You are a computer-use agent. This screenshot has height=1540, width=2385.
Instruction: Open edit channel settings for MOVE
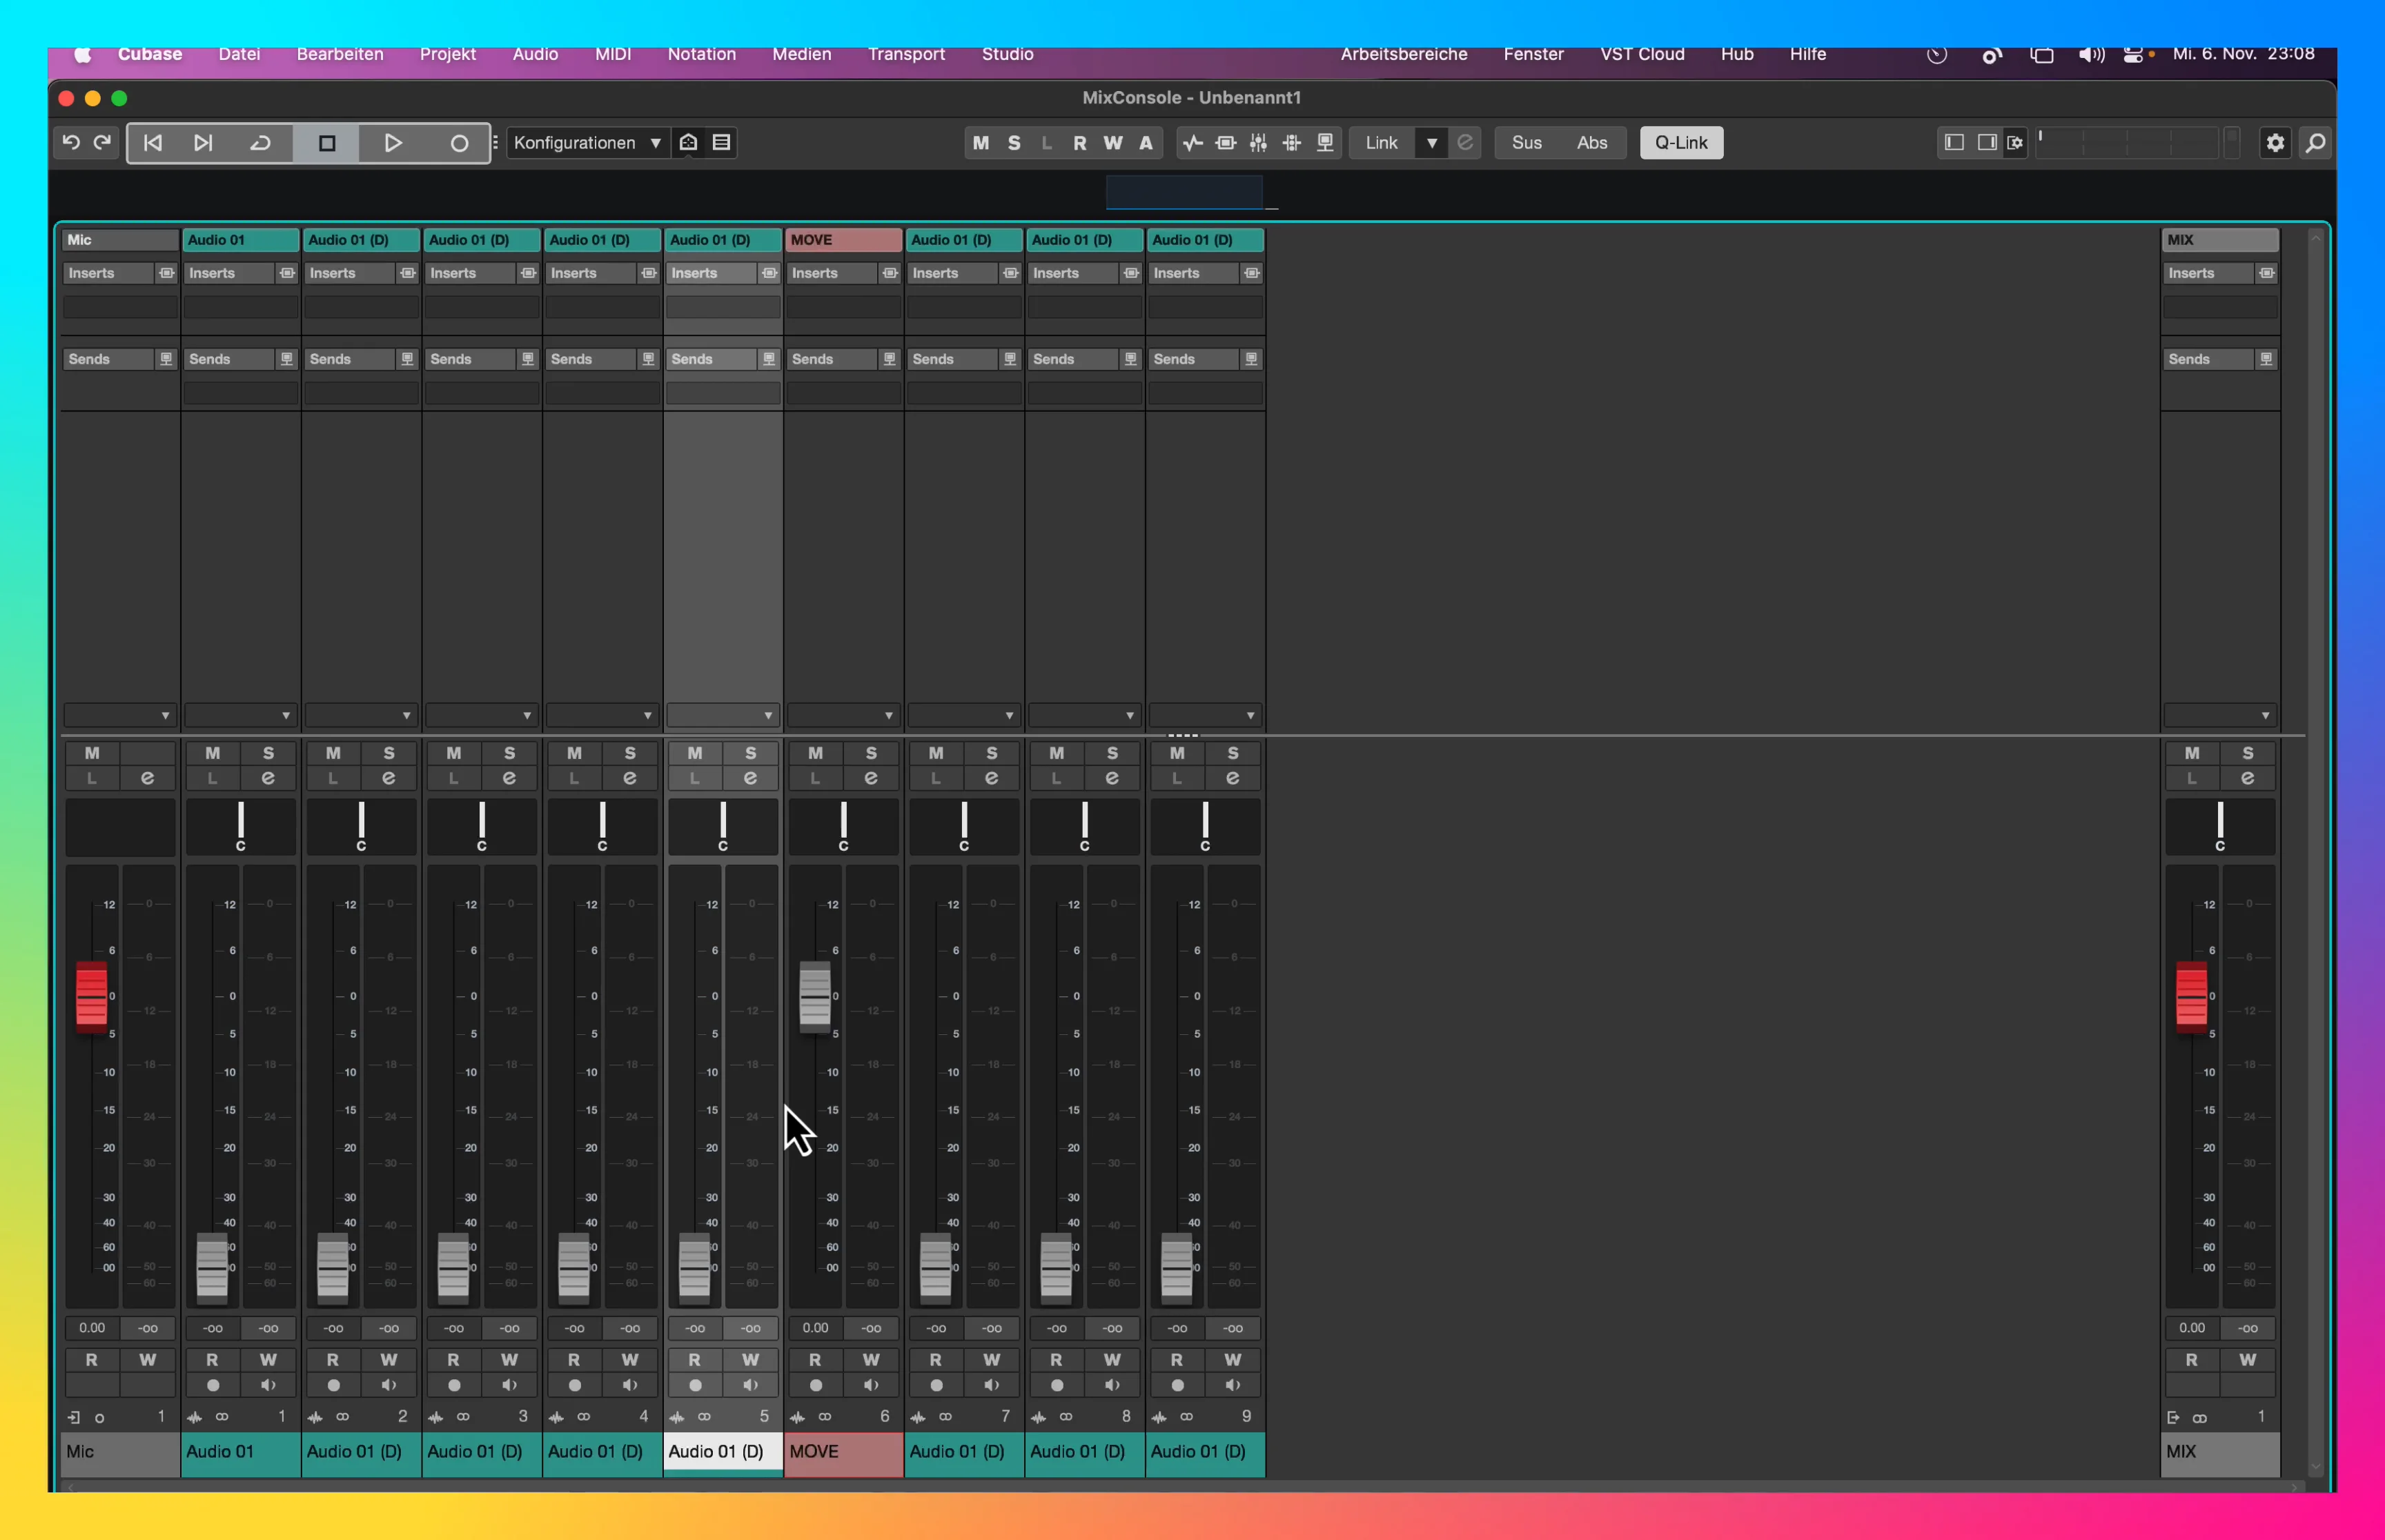tap(871, 778)
